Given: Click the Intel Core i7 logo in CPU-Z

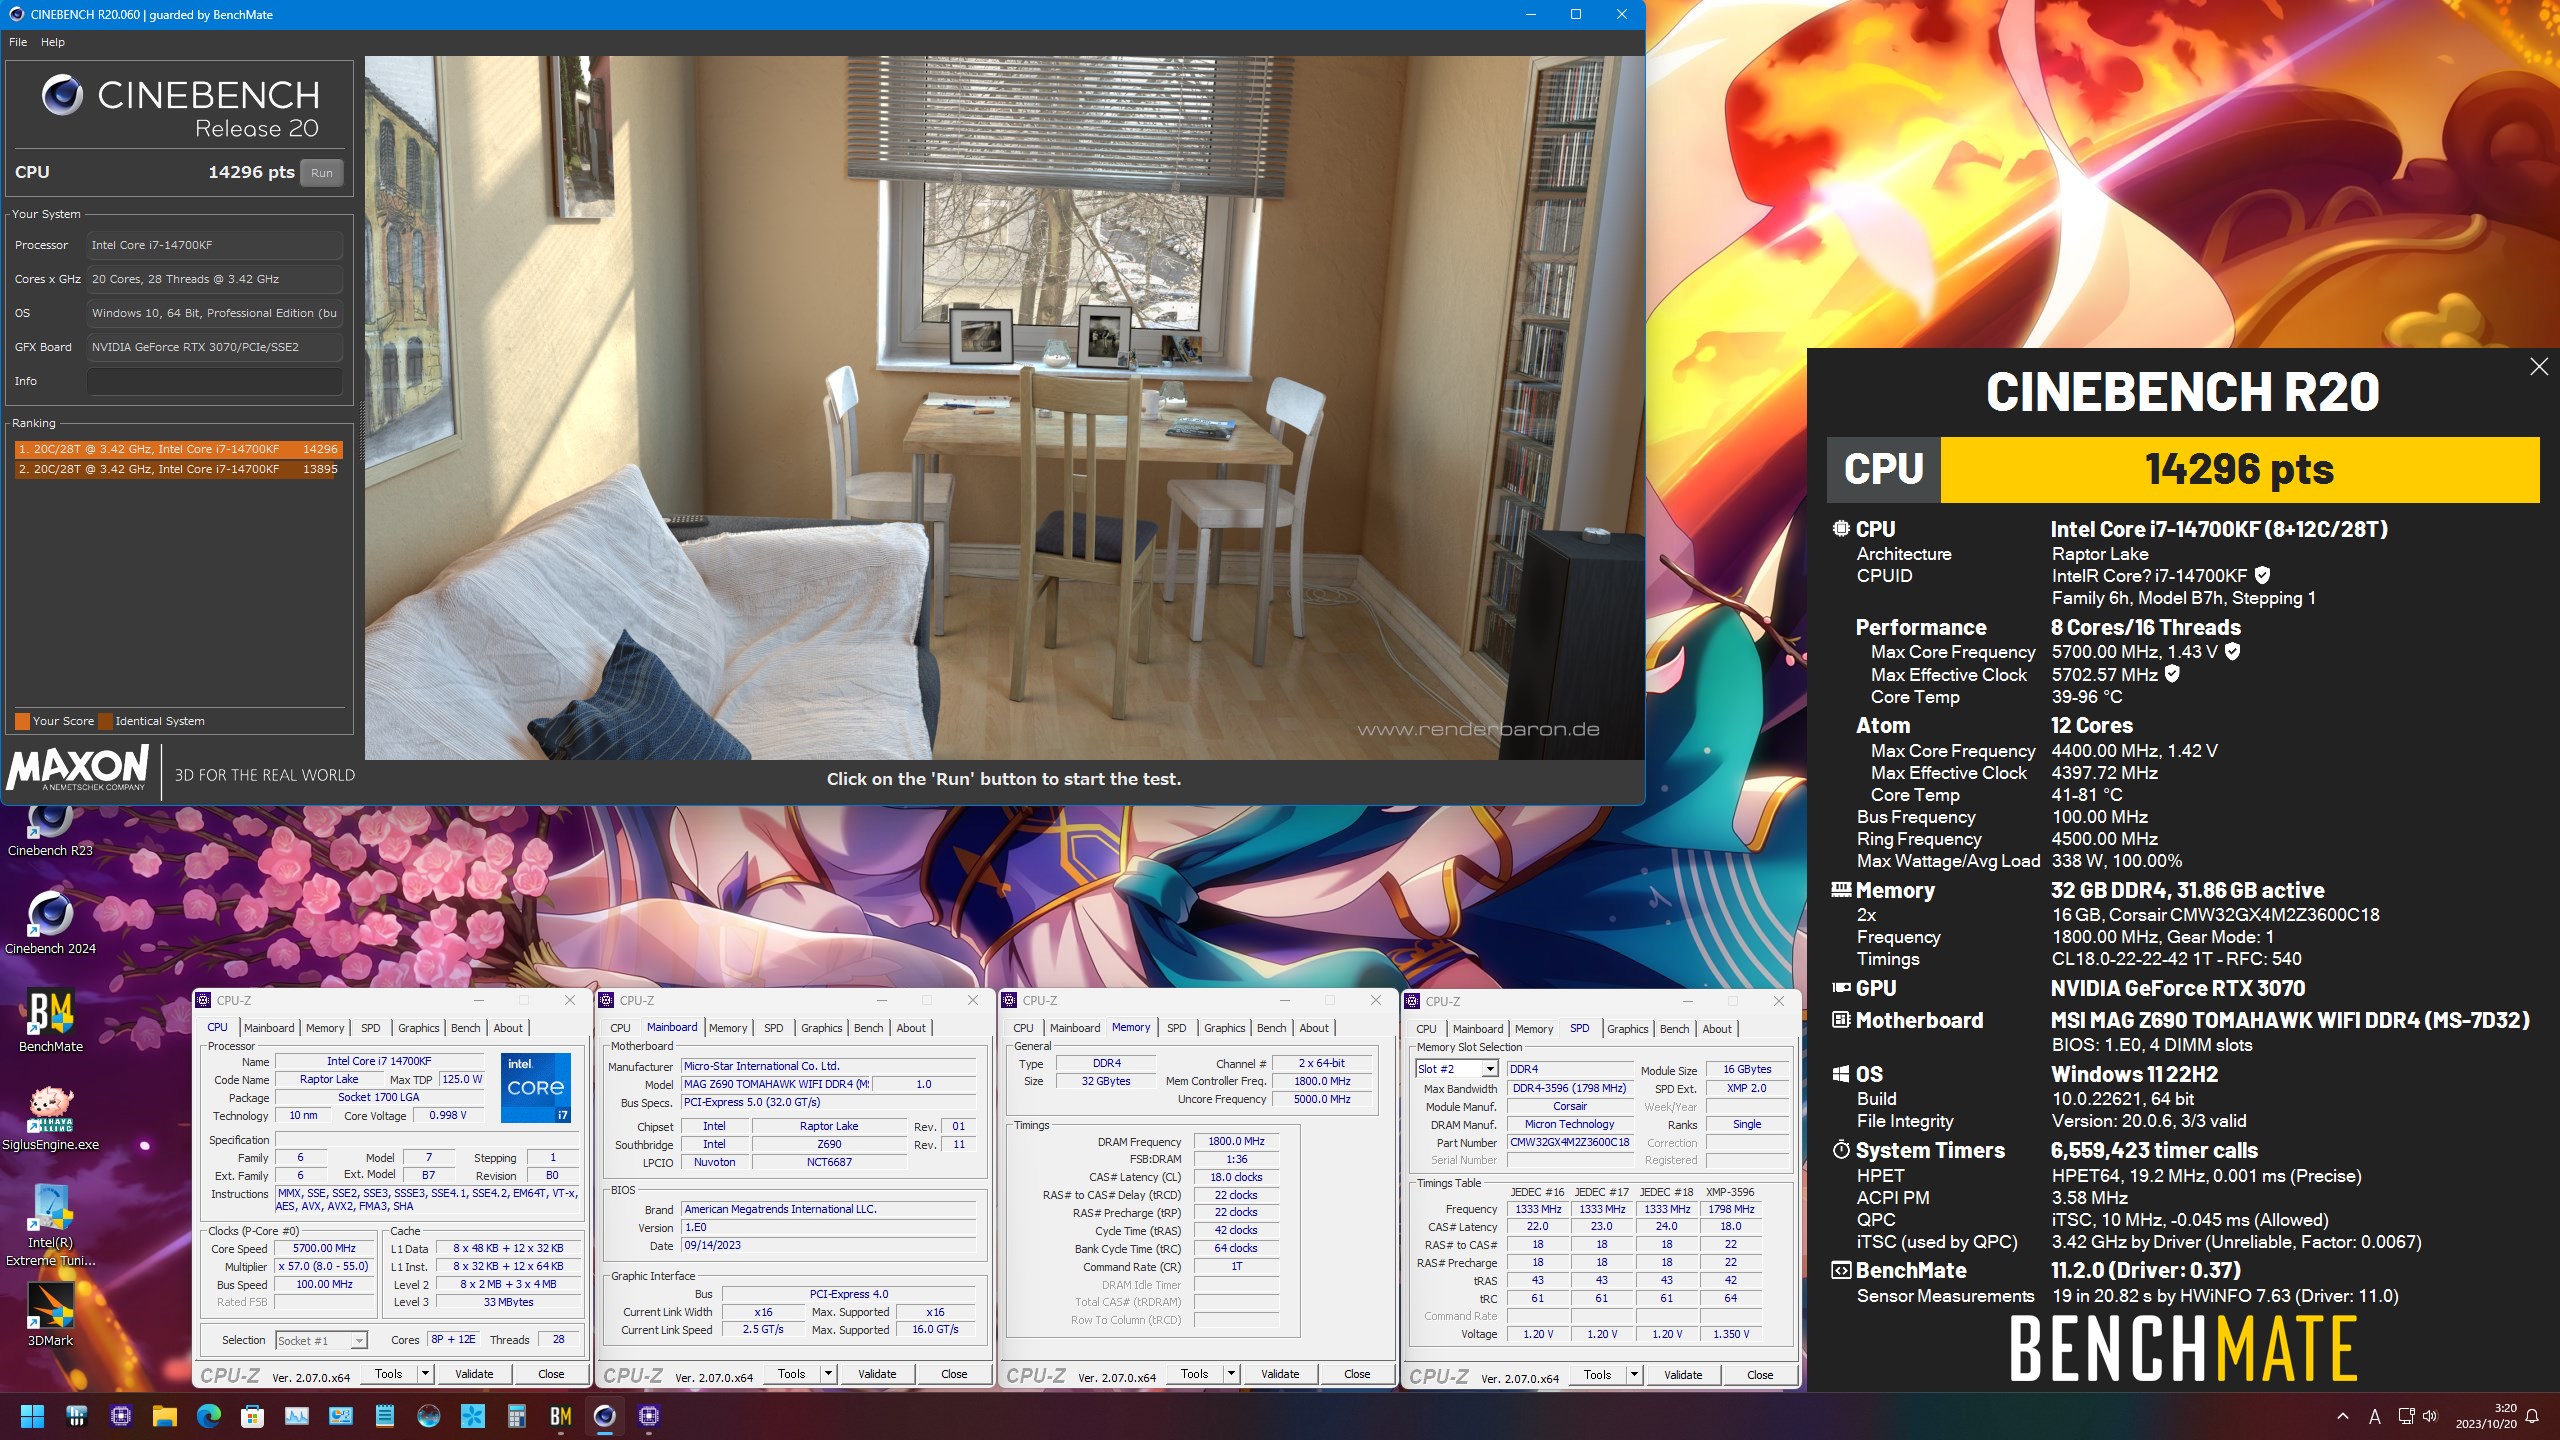Looking at the screenshot, I should 536,1088.
